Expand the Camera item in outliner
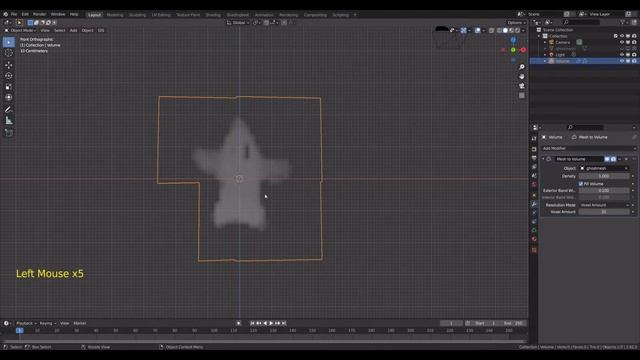The width and height of the screenshot is (640, 360). (545, 42)
